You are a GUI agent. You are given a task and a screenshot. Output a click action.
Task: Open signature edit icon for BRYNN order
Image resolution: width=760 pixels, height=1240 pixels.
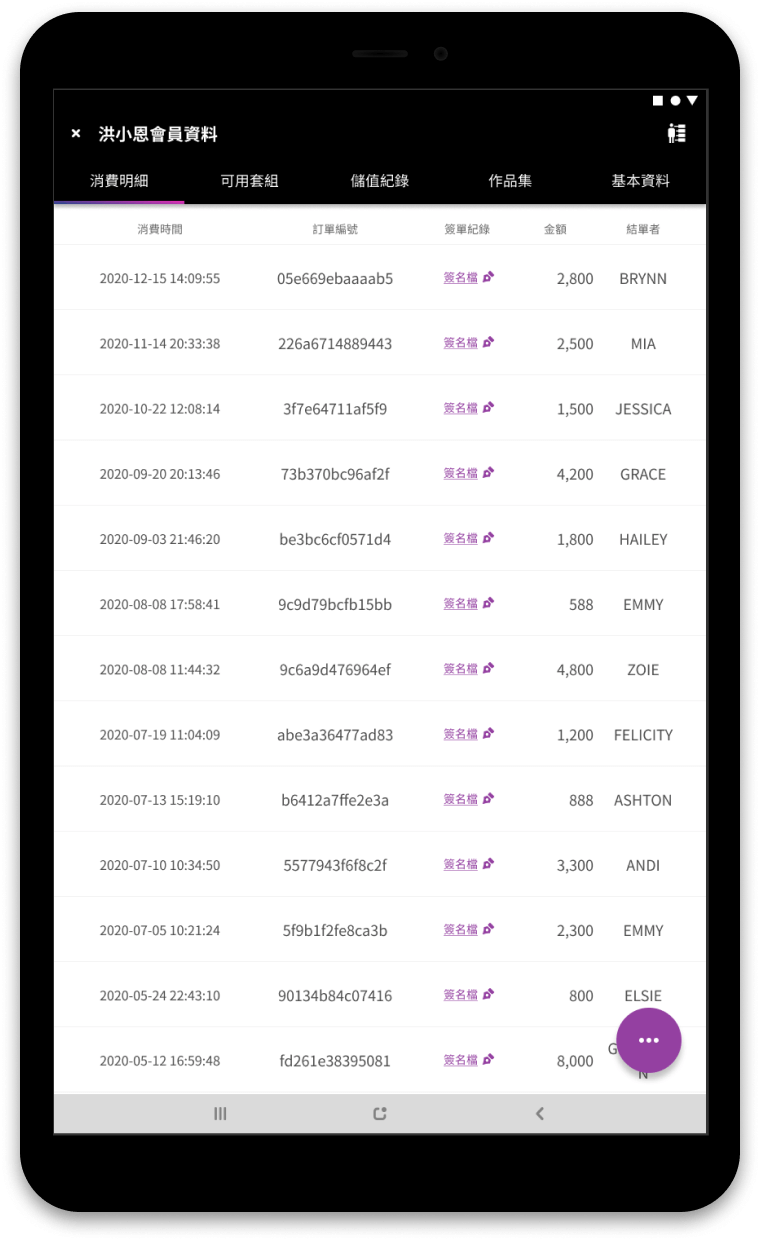point(489,278)
